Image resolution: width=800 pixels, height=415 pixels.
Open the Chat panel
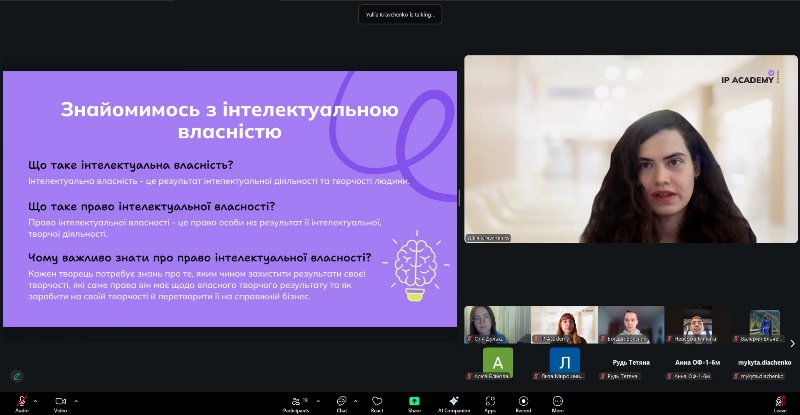pyautogui.click(x=341, y=402)
